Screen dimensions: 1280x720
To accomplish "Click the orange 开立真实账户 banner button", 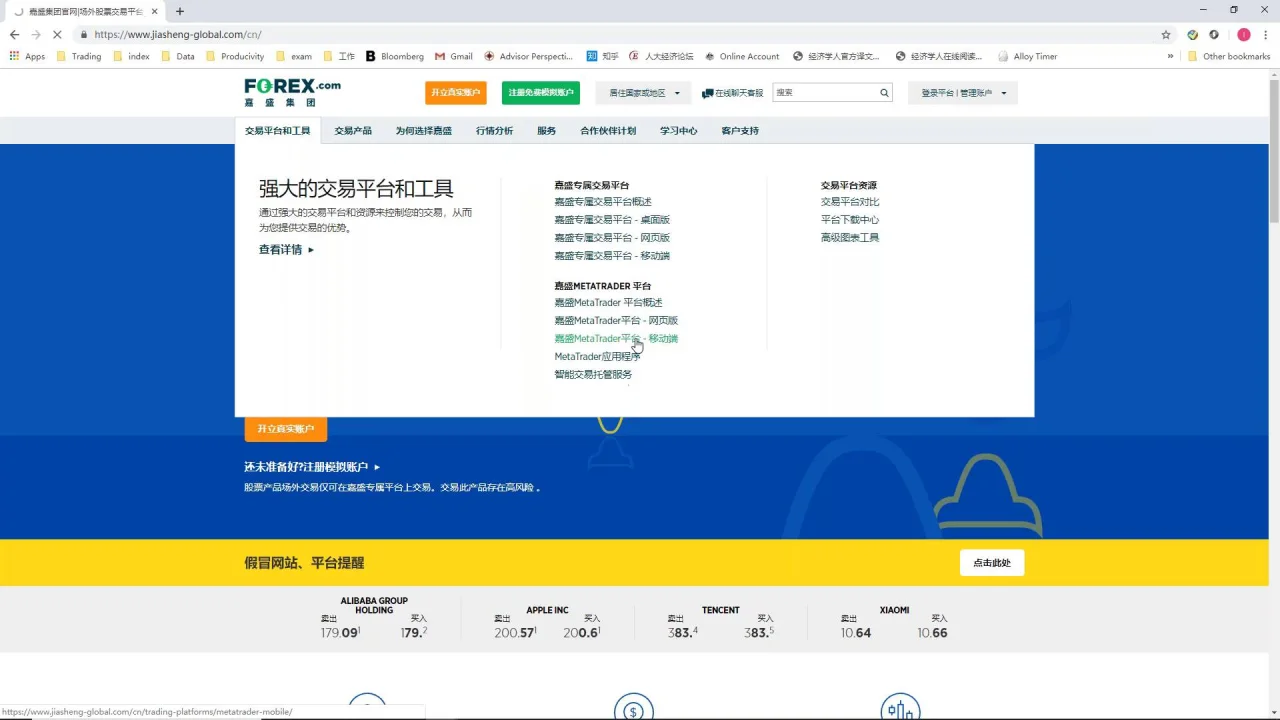I will 286,429.
